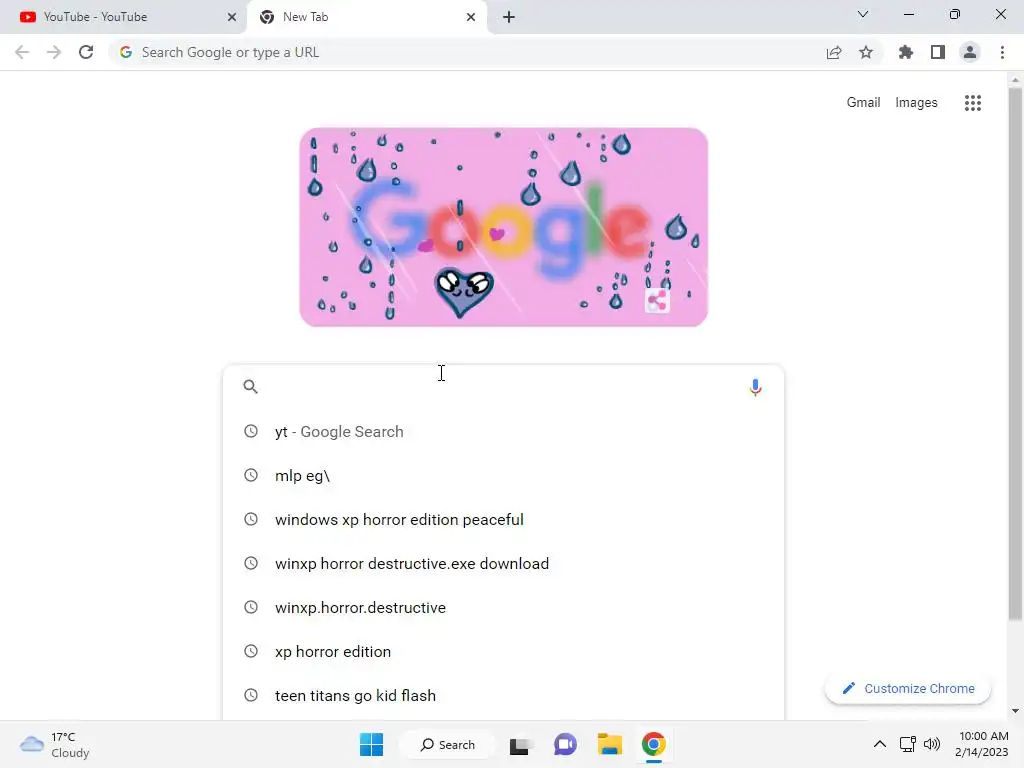Close the New Tab tab
1024x768 pixels.
point(471,17)
